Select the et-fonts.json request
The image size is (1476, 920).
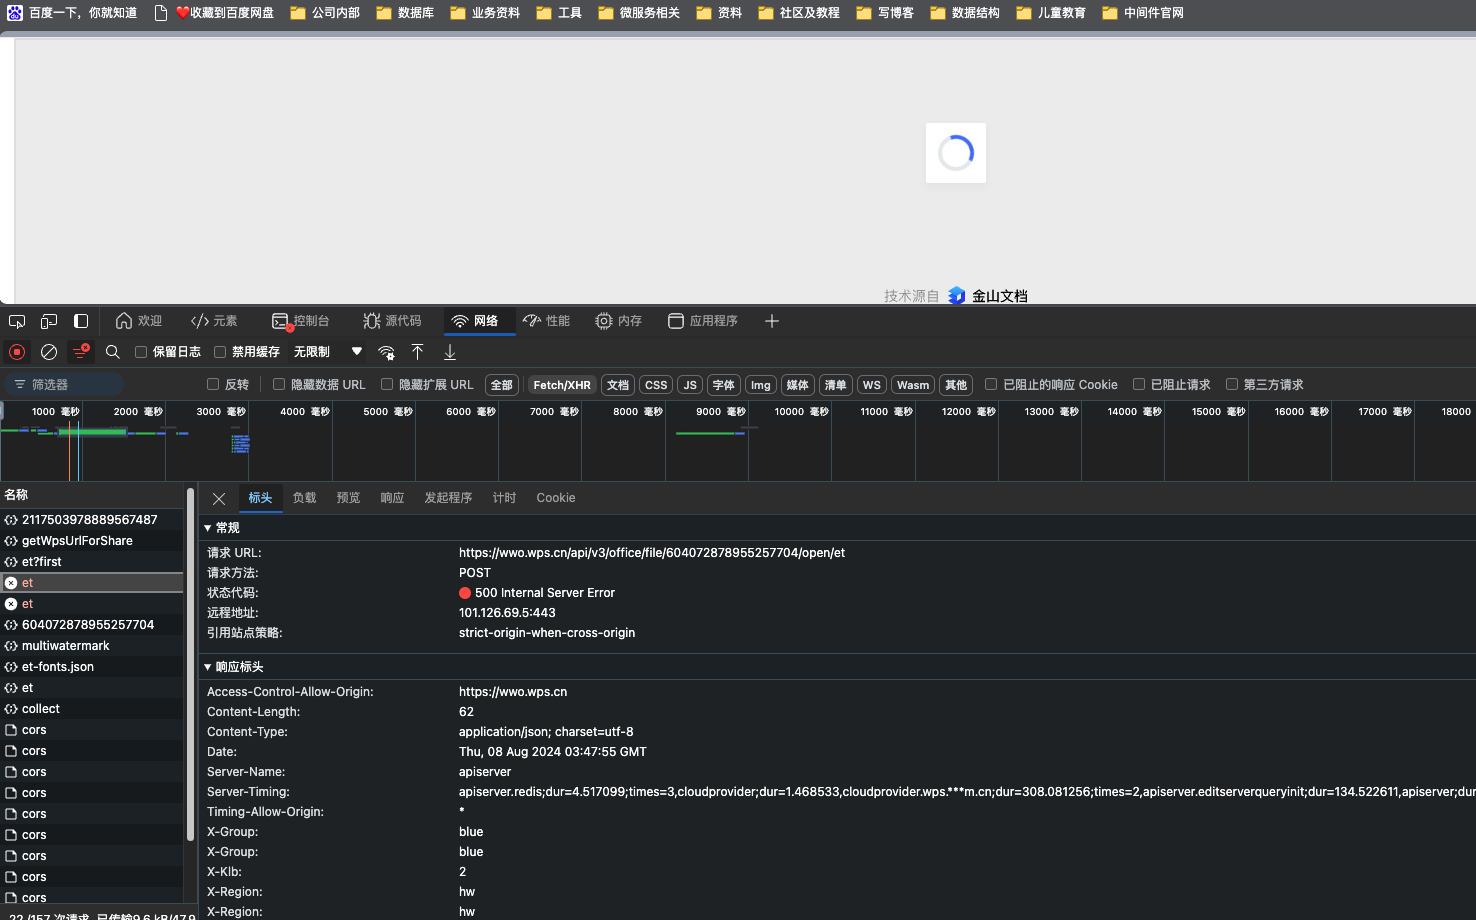tap(92, 667)
